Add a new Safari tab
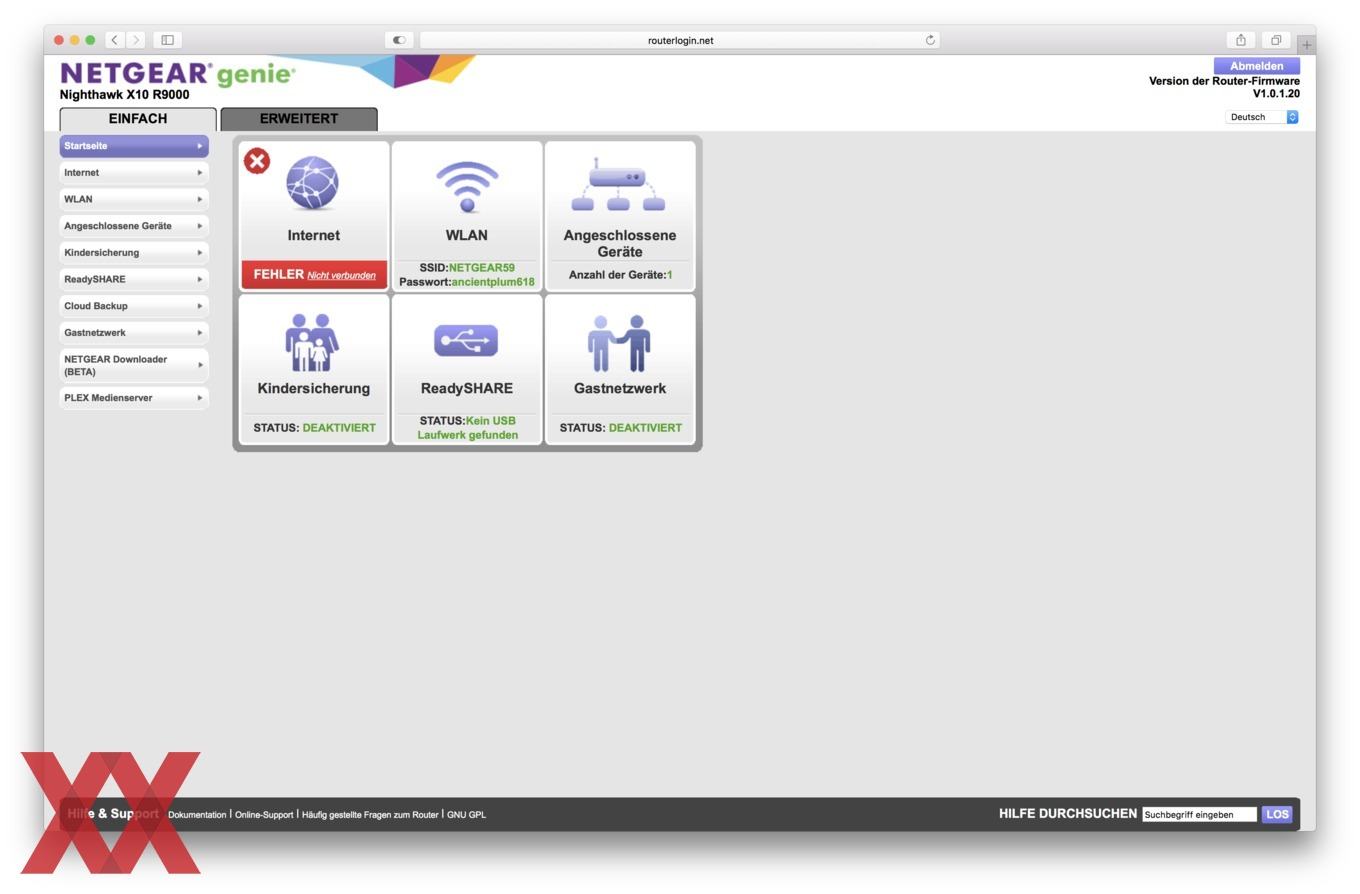Screen dimensions: 1360x894 (x=1306, y=44)
